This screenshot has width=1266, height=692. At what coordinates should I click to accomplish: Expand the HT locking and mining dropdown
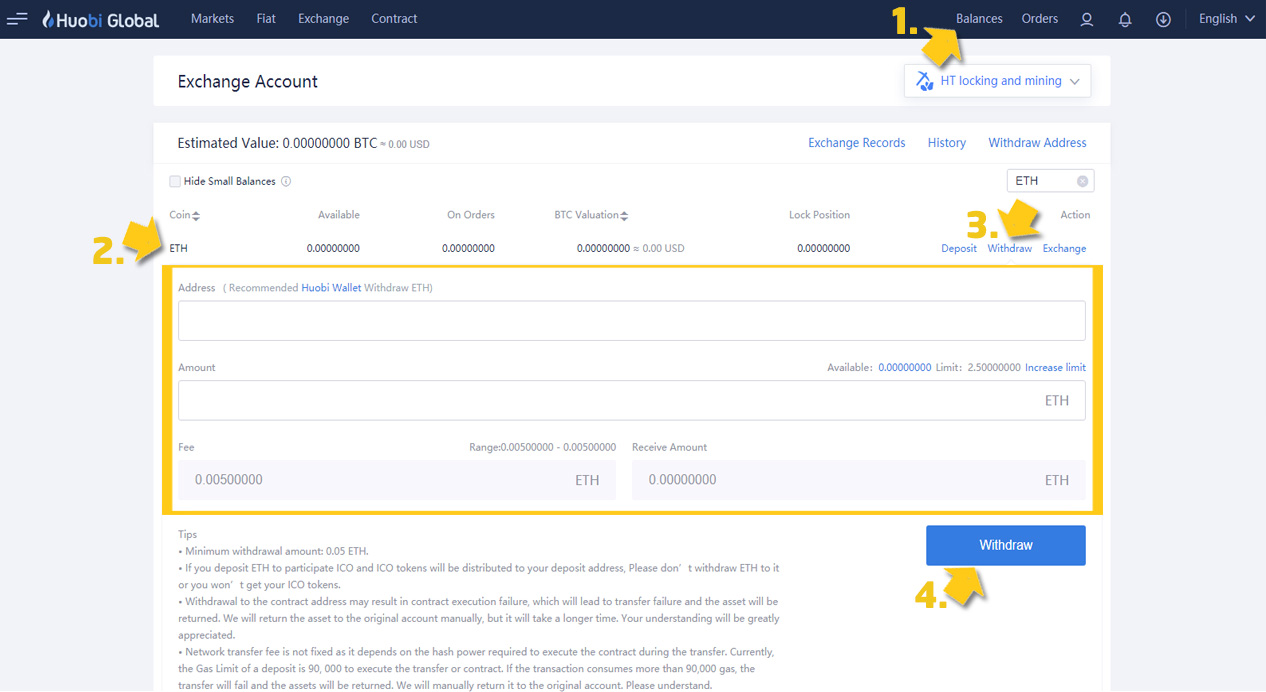[x=1075, y=81]
